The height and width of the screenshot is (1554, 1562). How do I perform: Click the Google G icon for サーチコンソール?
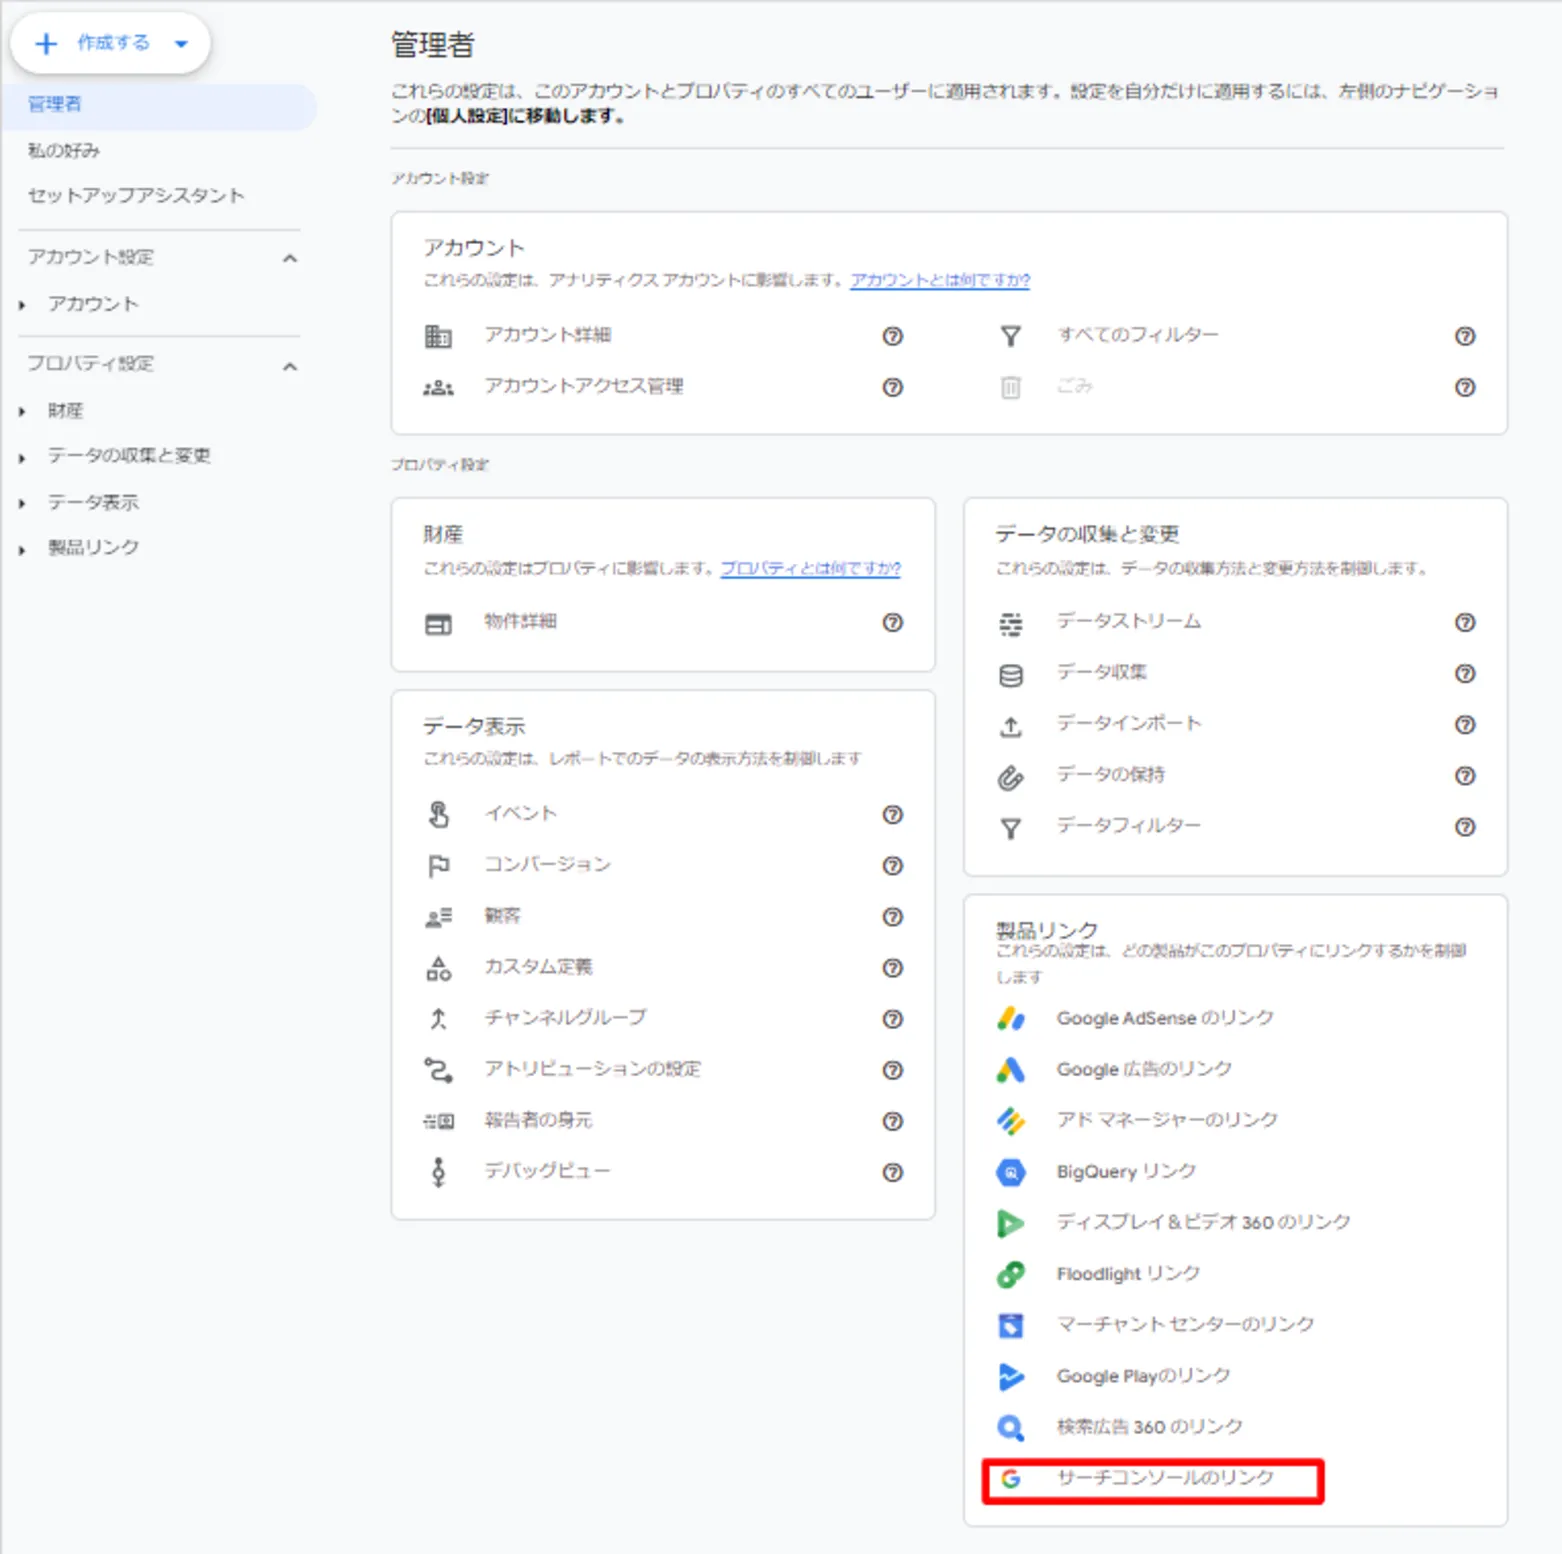pyautogui.click(x=1011, y=1478)
